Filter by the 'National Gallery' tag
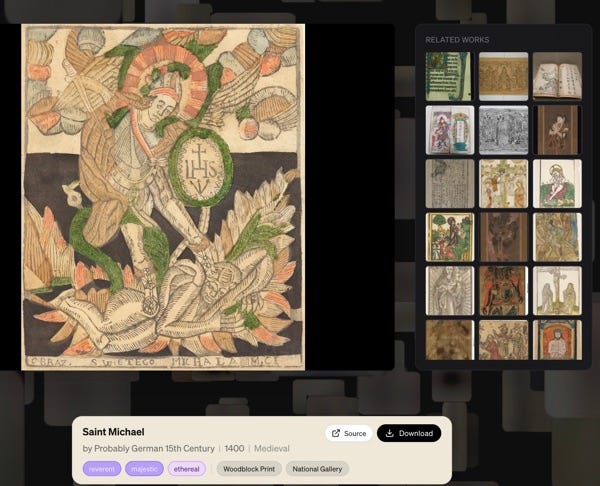The width and height of the screenshot is (600, 486). (x=317, y=469)
